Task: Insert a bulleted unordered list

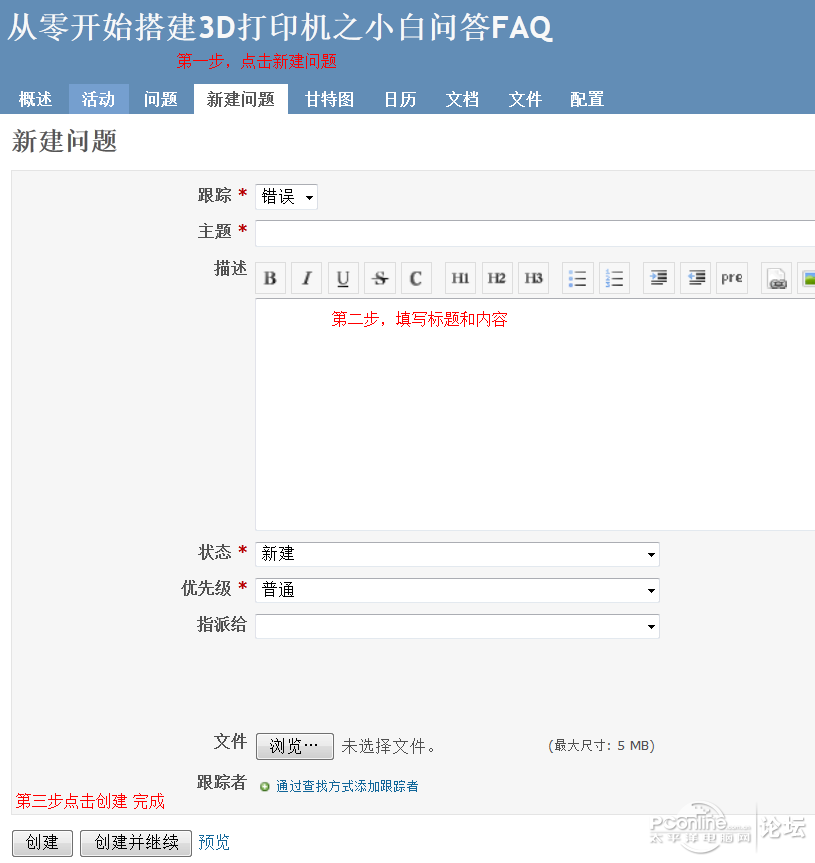Action: (x=577, y=278)
